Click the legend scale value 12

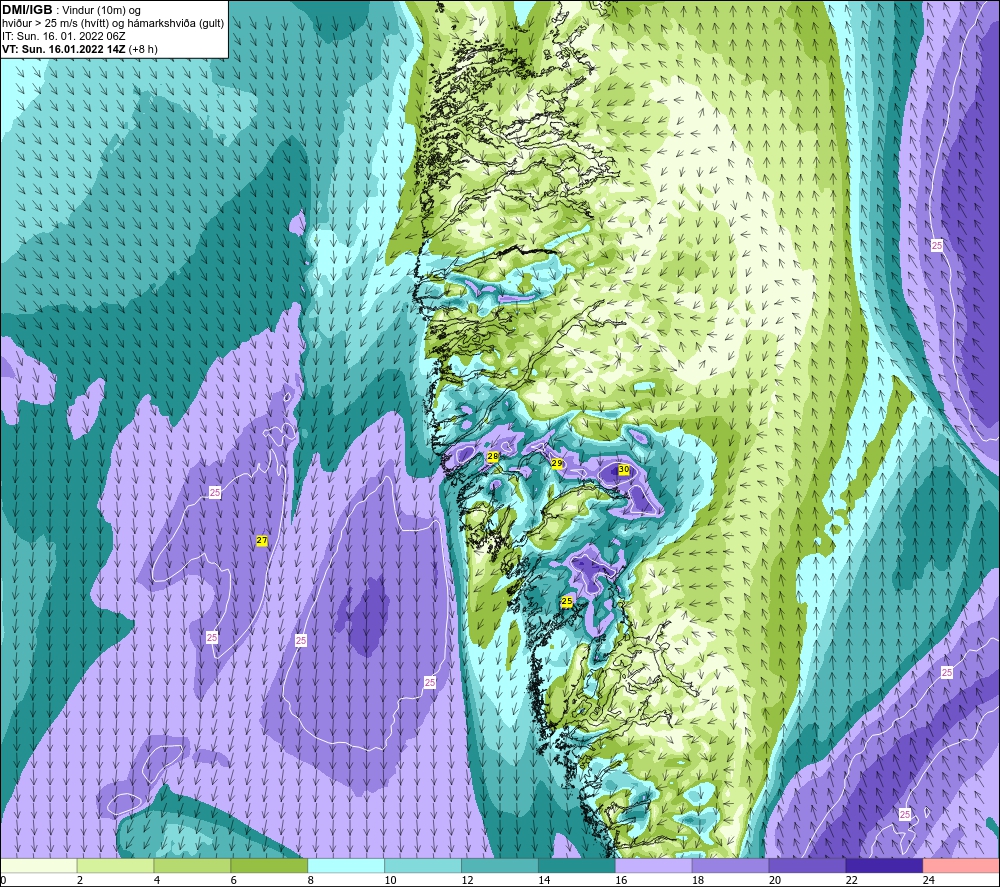pos(467,880)
